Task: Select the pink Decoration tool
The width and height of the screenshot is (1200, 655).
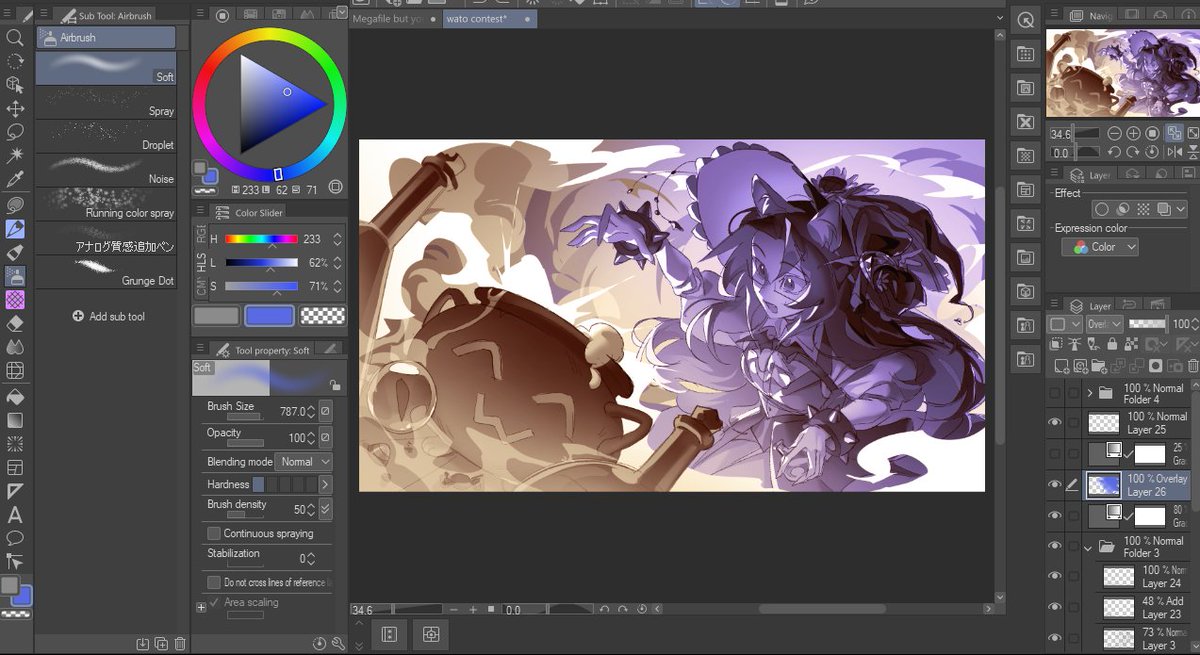Action: coord(15,299)
